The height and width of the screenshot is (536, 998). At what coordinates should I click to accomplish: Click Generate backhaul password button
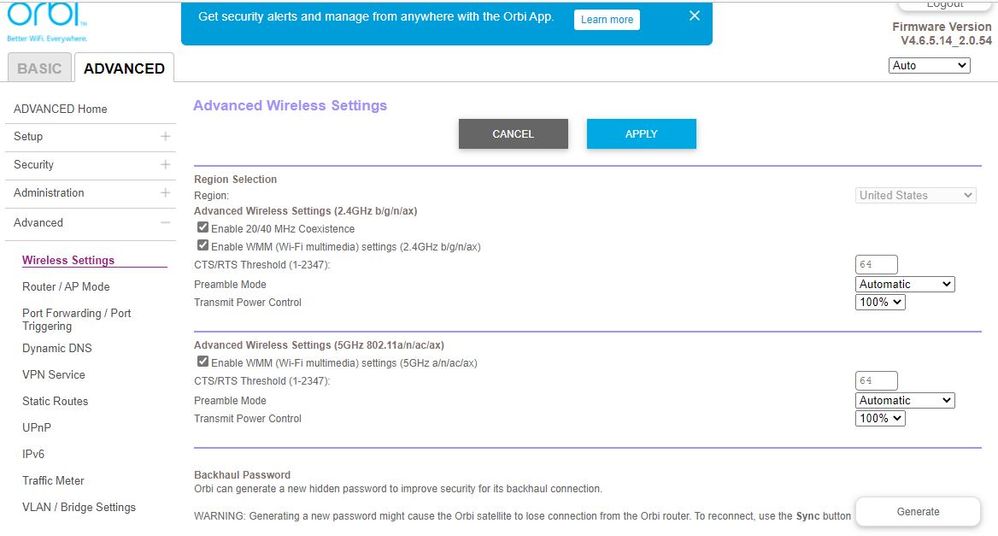click(917, 511)
